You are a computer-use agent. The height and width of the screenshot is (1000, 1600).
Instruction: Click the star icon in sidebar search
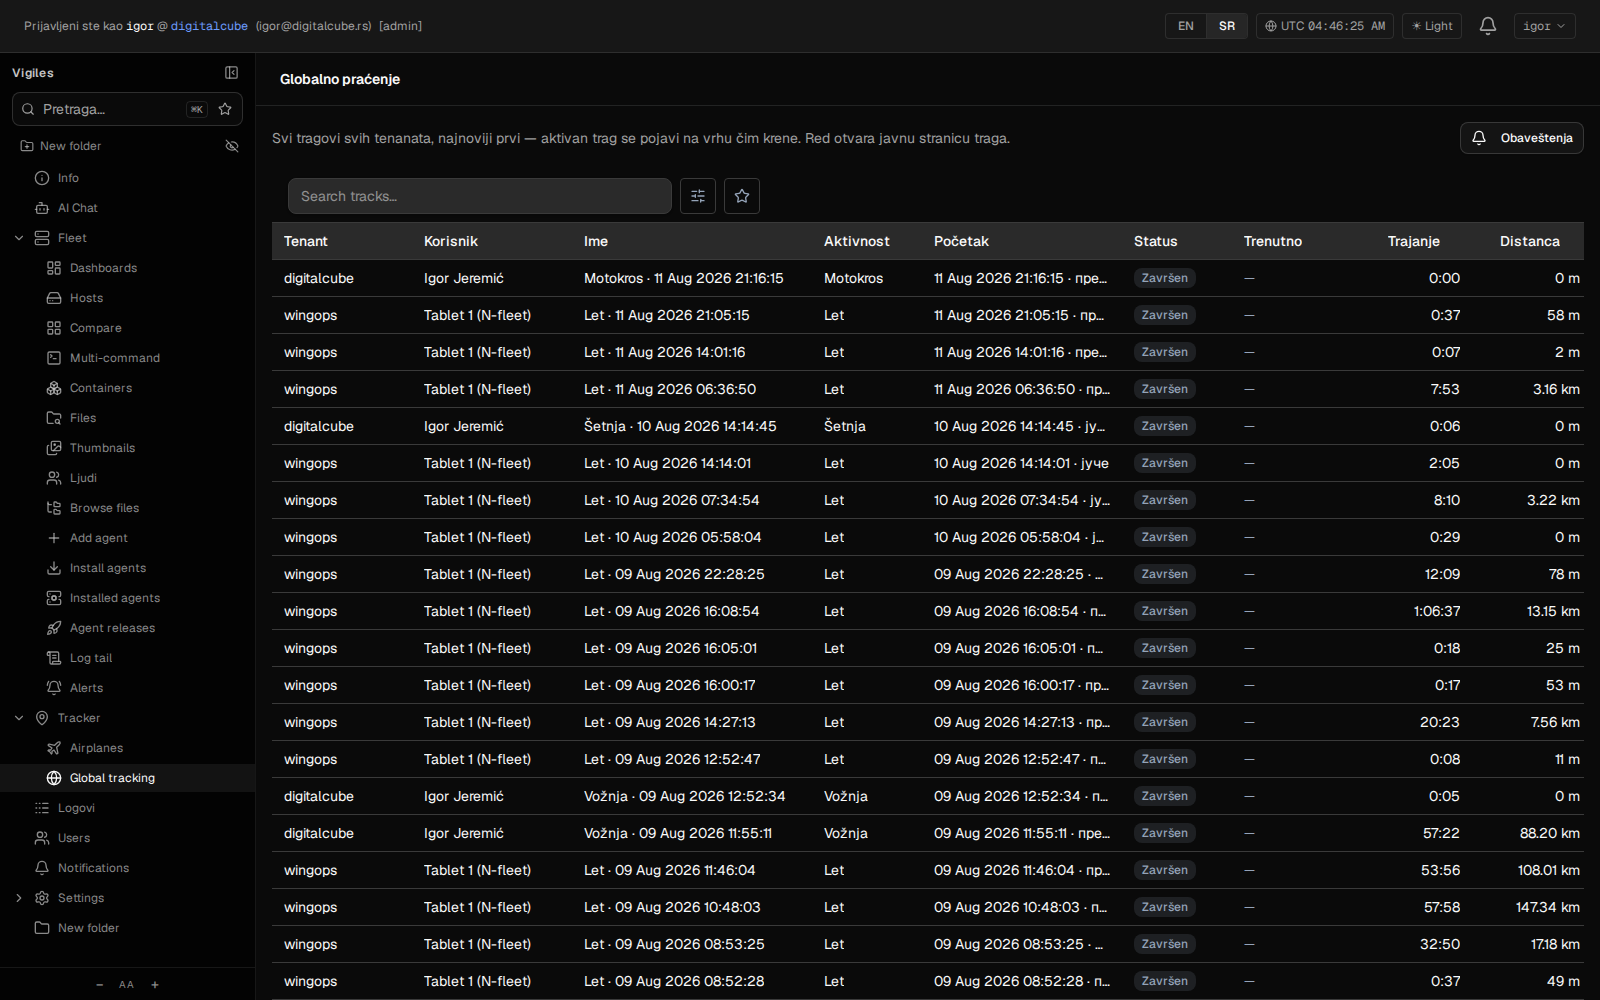coord(225,109)
